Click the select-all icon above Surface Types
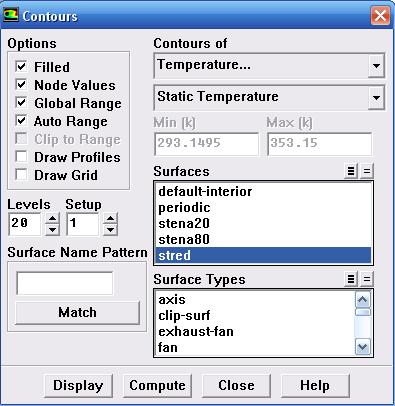 click(351, 279)
